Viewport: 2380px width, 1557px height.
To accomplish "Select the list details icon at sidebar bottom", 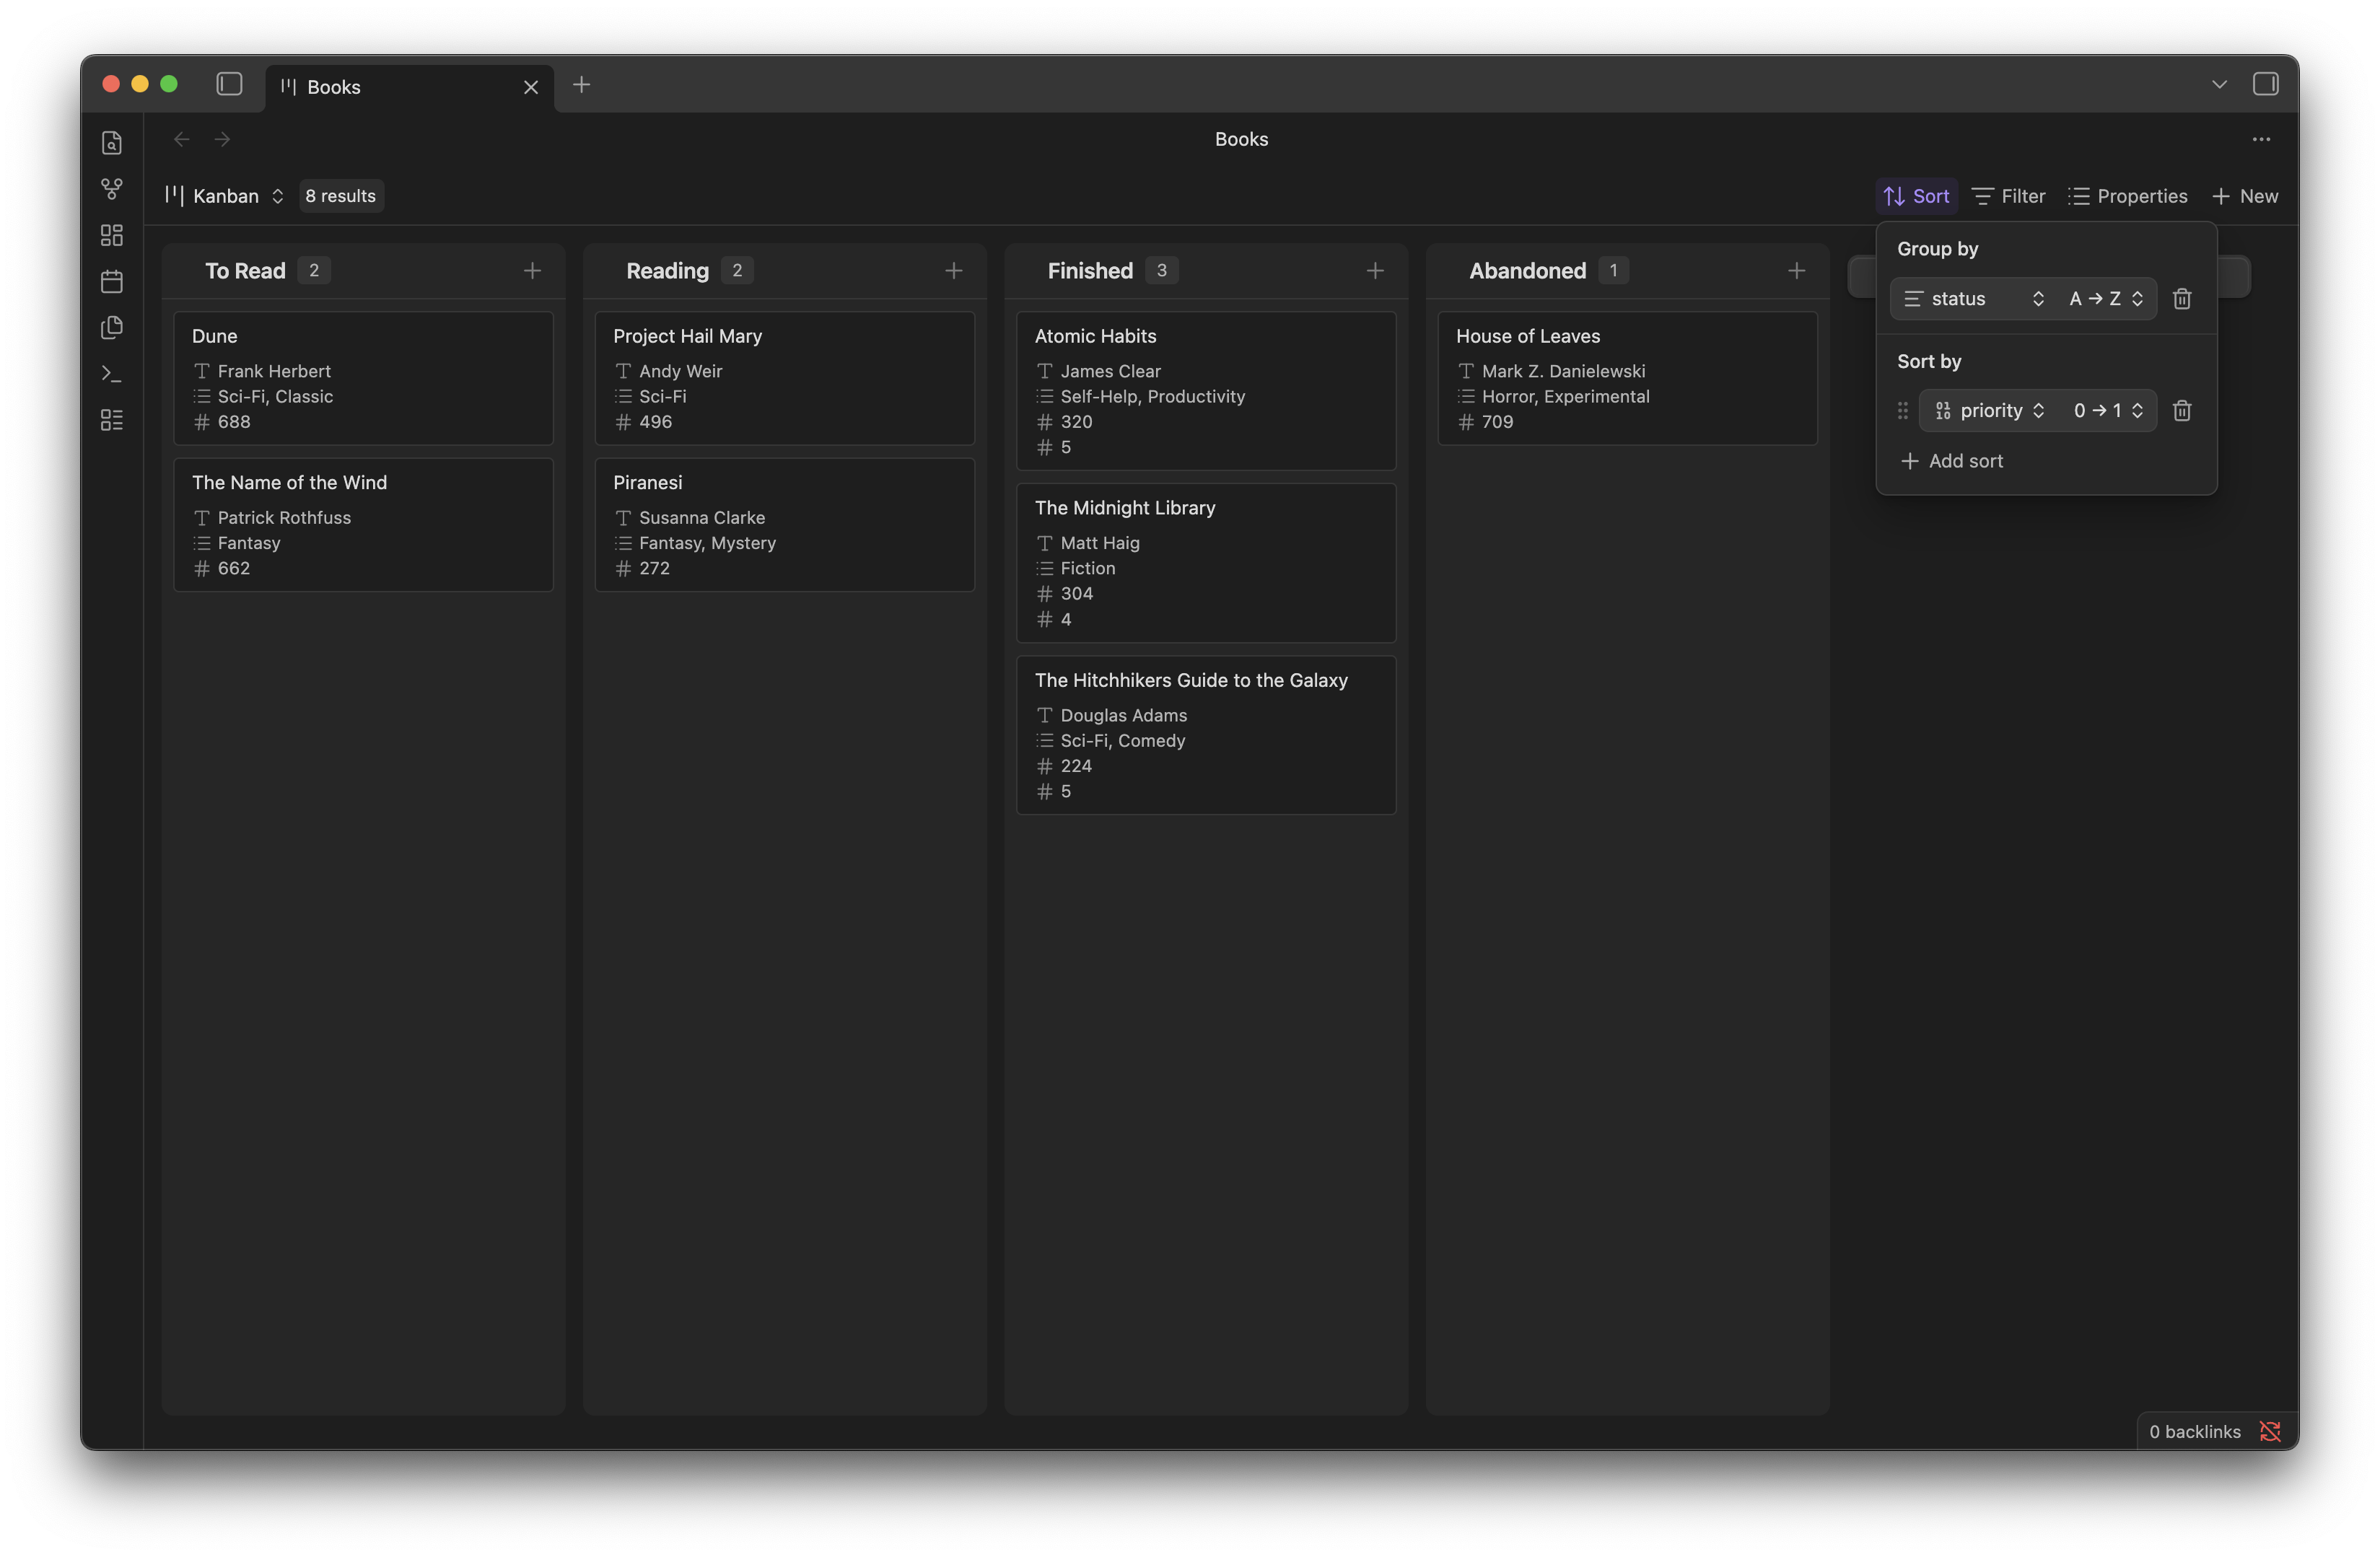I will [111, 419].
